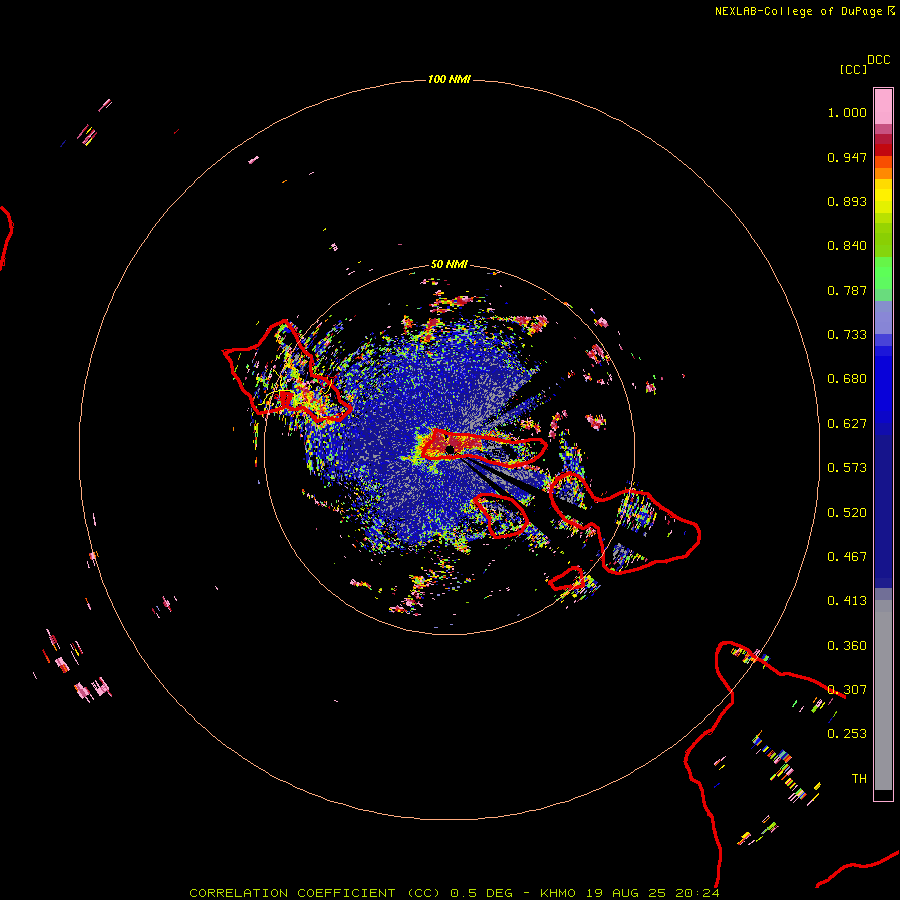Click the TH threshold label
Image resolution: width=900 pixels, height=900 pixels.
click(x=859, y=779)
